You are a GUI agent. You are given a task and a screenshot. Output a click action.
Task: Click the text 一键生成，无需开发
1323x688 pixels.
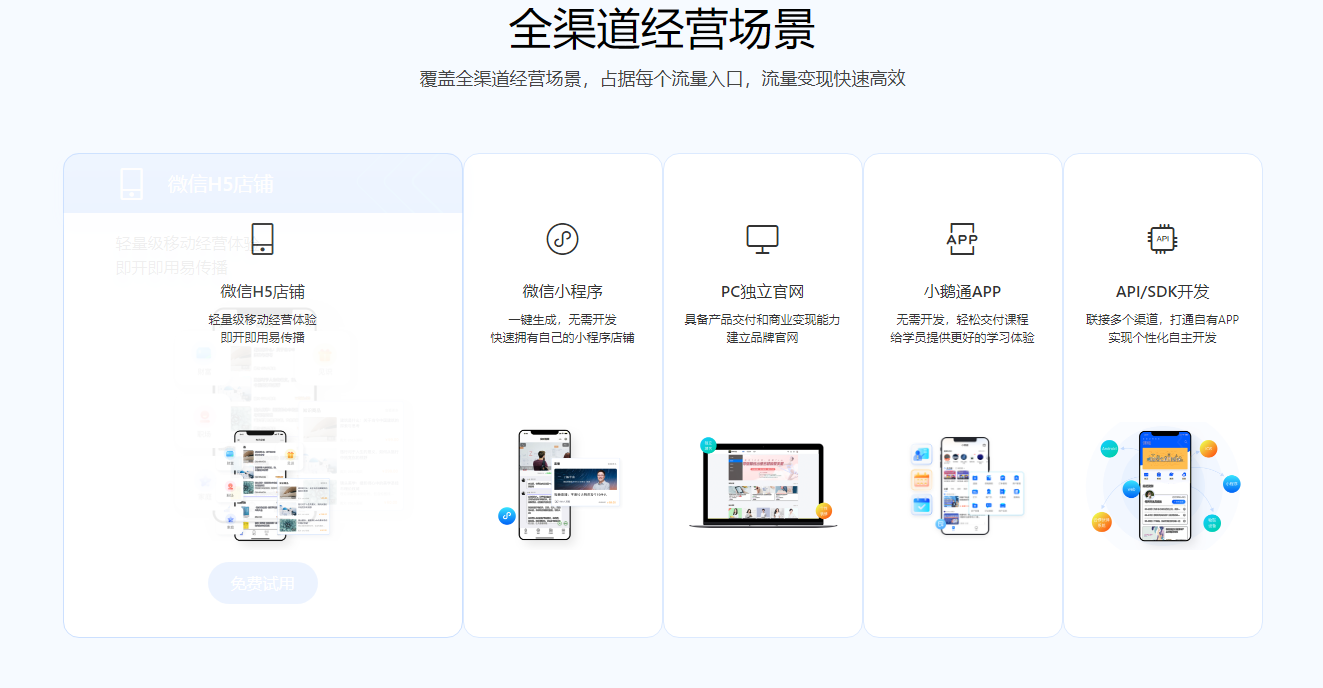pyautogui.click(x=563, y=320)
